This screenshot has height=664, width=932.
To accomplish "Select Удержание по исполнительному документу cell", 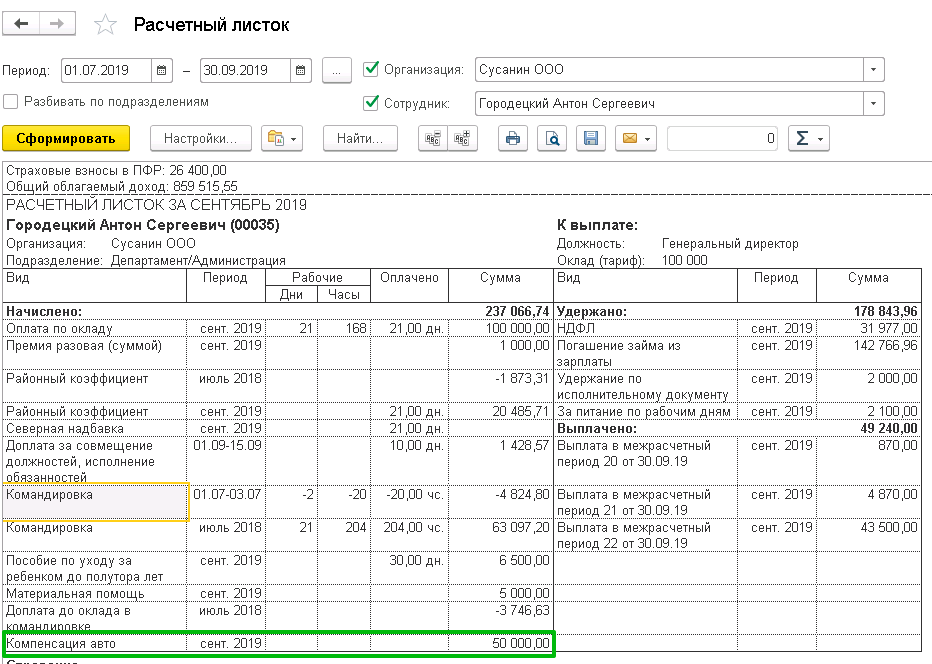I will click(646, 386).
